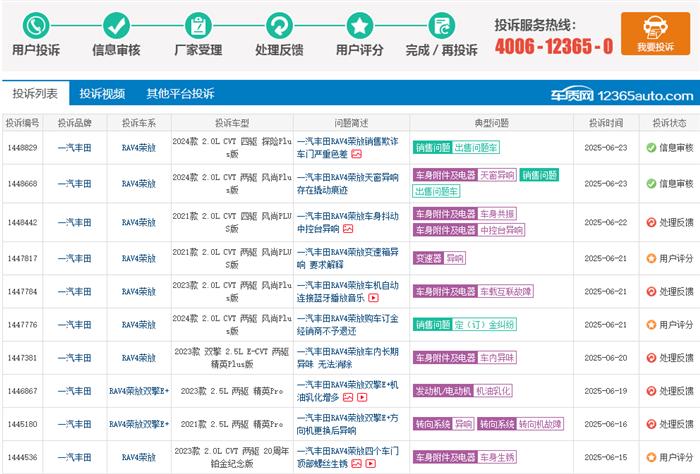This screenshot has height=474, width=700.
Task: Switch to the 投诉视频 tab
Action: (102, 93)
